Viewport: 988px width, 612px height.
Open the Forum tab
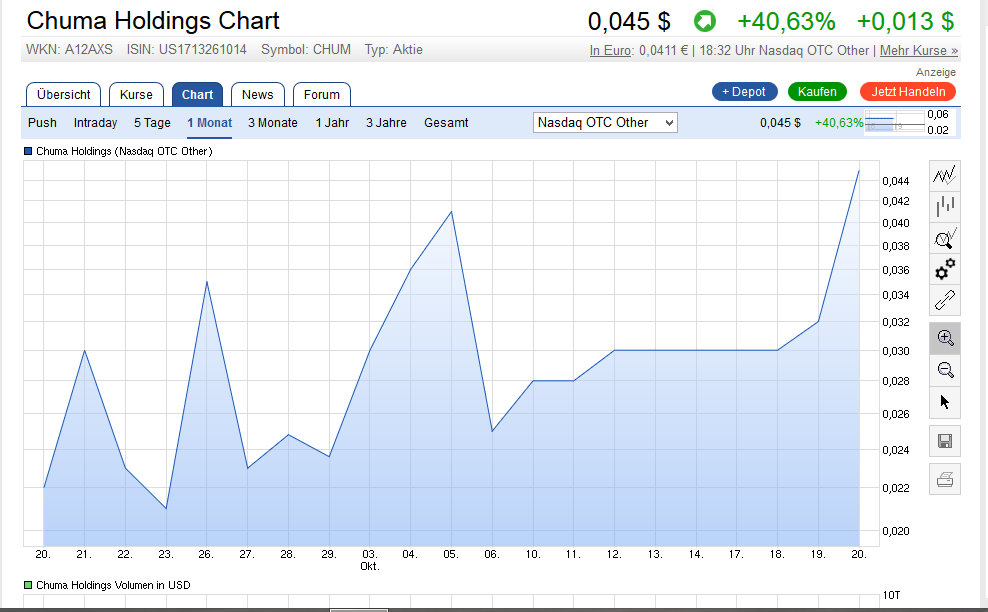[x=322, y=95]
